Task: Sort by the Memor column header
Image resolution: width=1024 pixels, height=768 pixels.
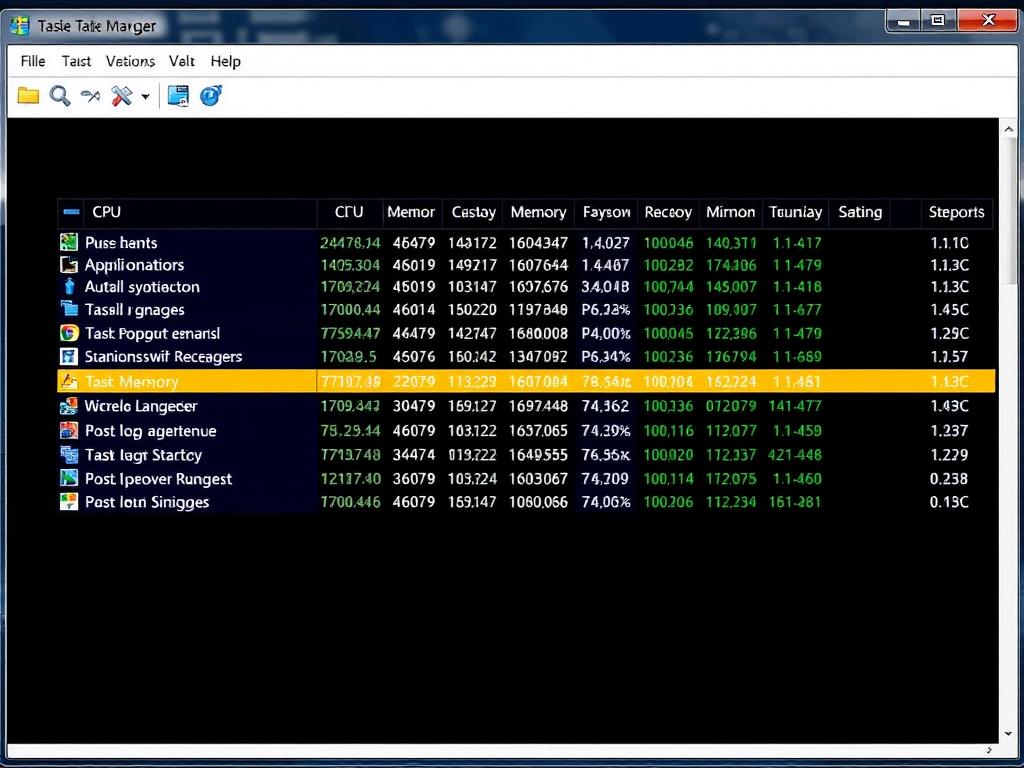Action: [411, 212]
